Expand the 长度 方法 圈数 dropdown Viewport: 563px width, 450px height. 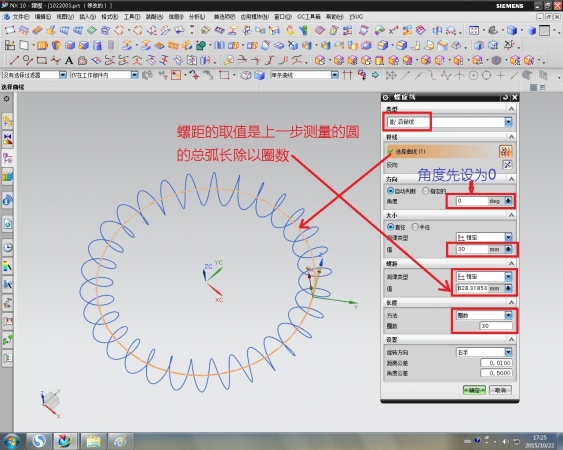coord(484,315)
